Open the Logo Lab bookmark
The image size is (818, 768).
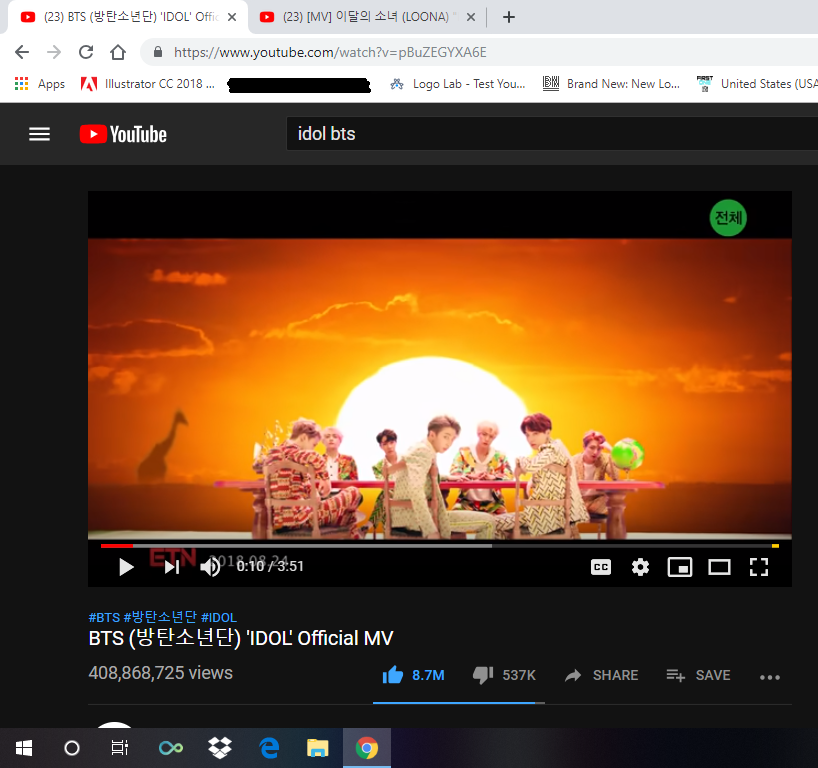458,84
